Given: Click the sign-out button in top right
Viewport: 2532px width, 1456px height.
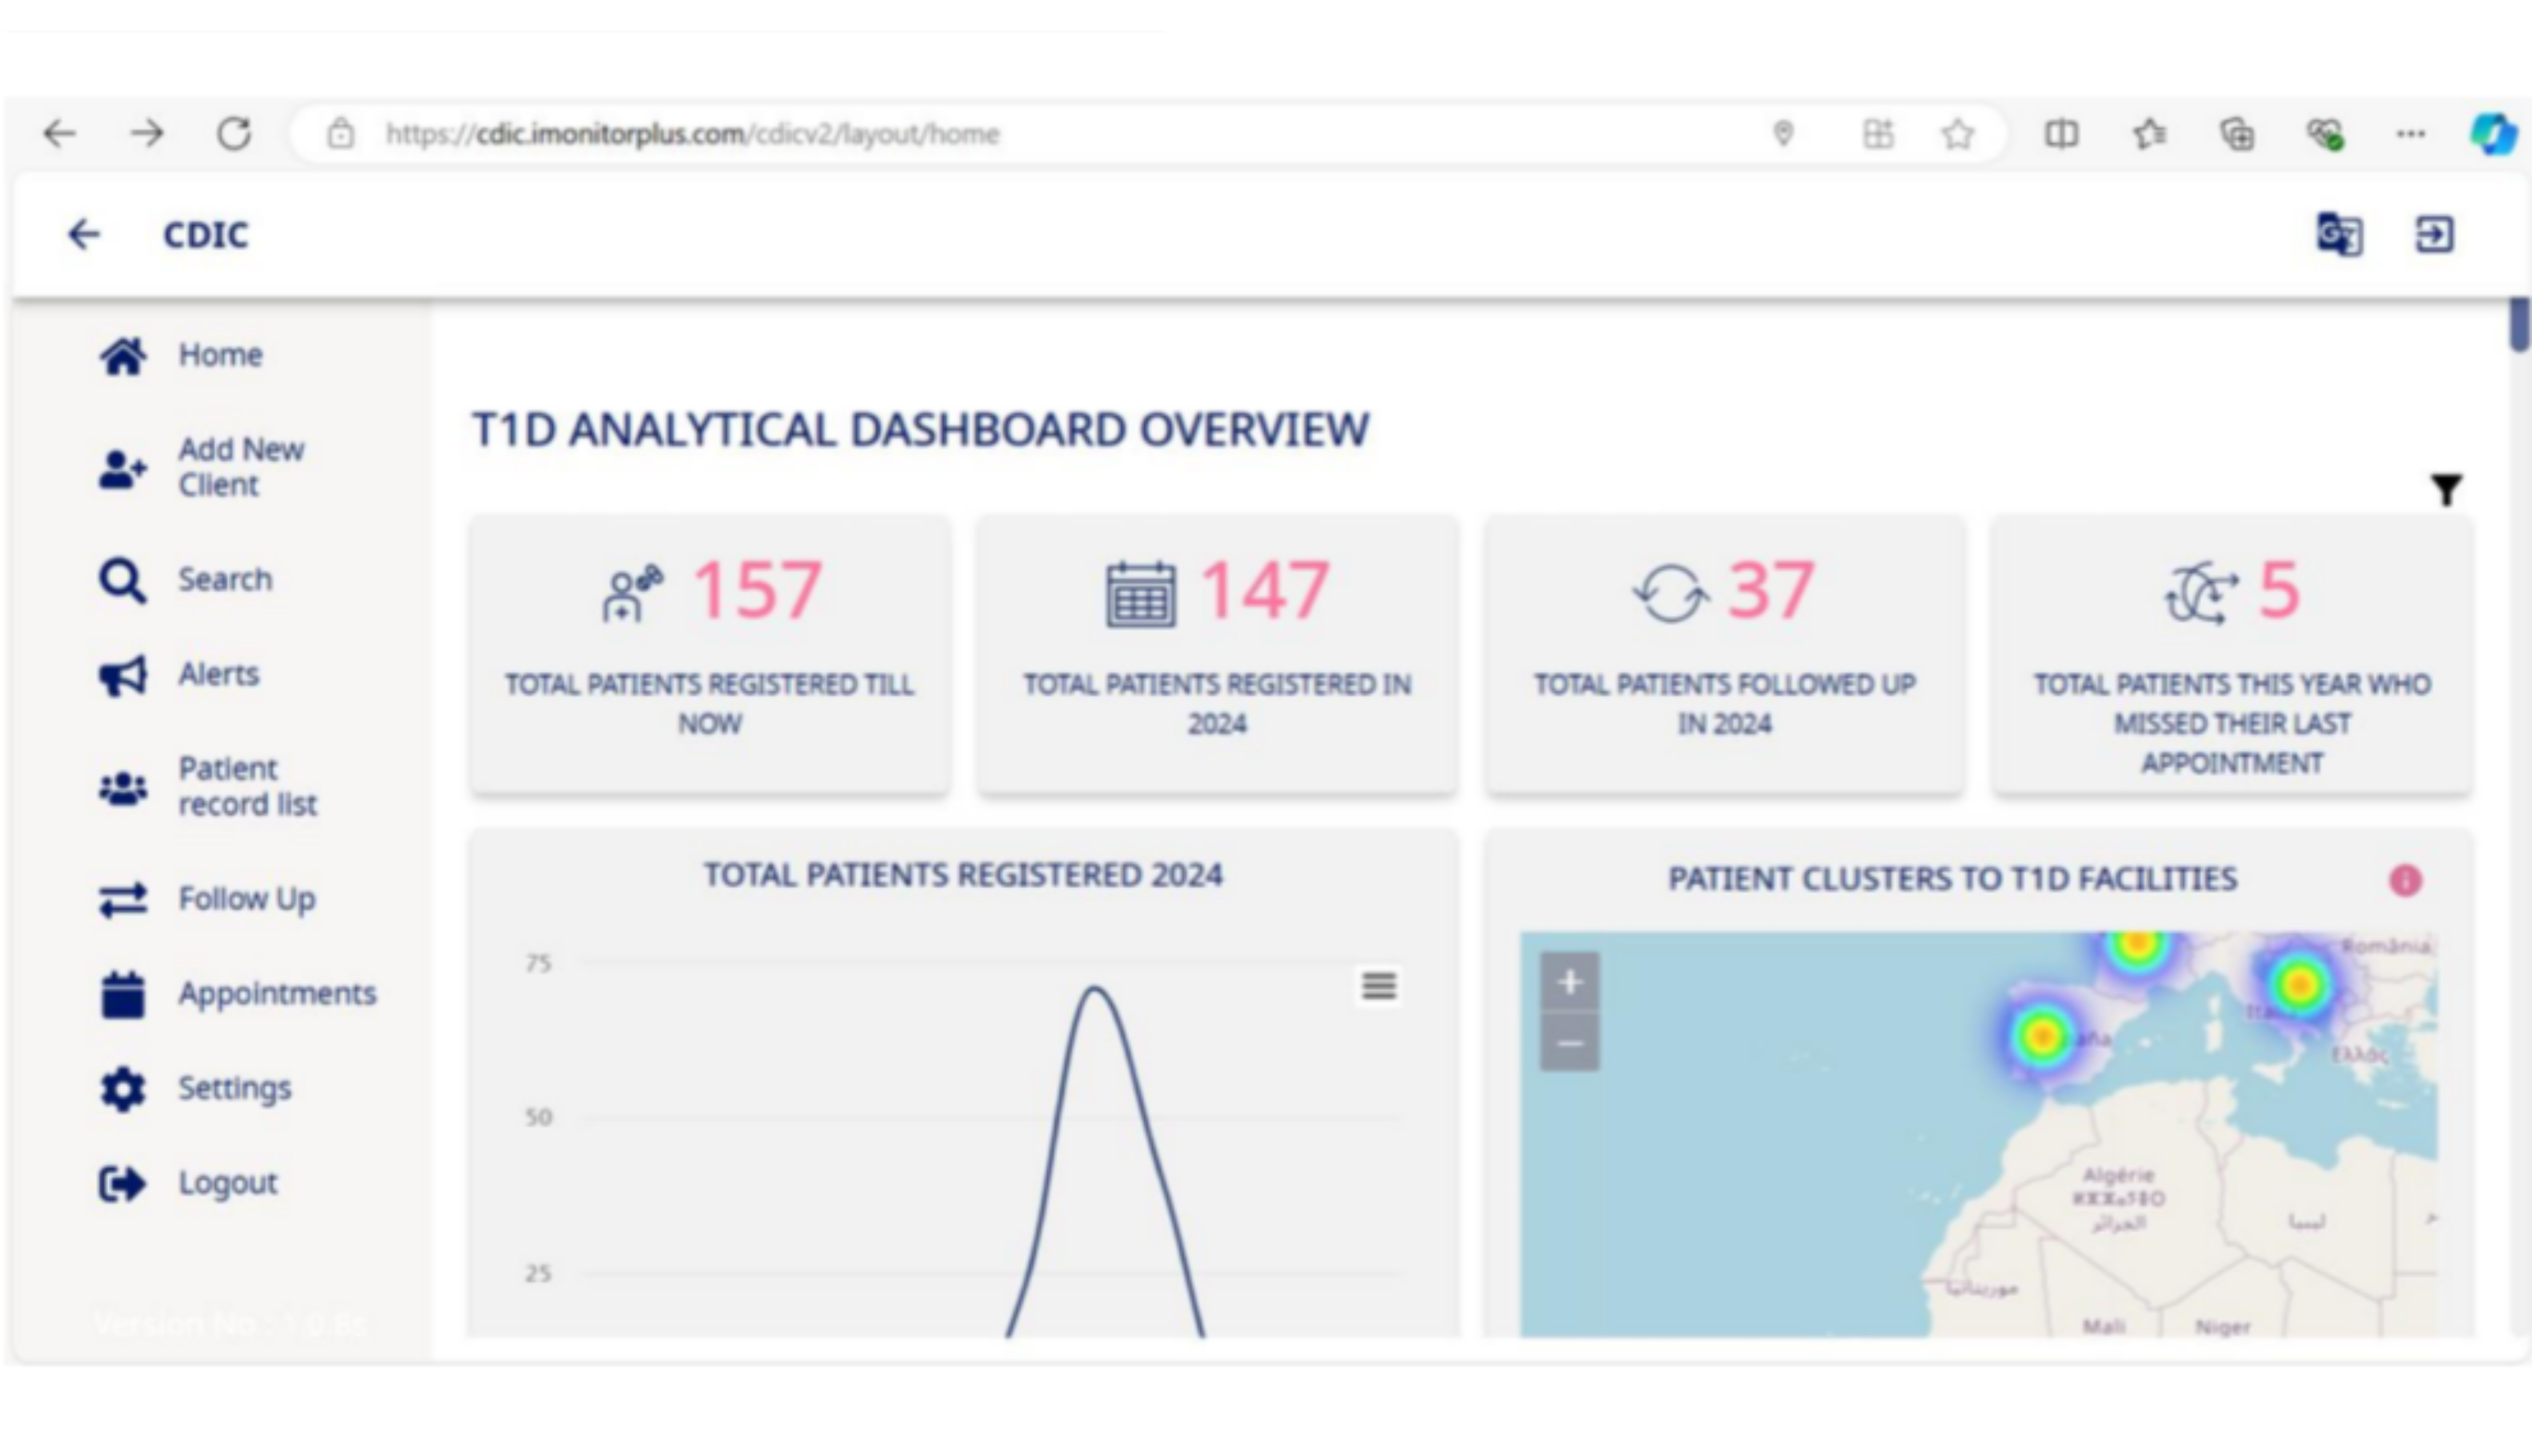Looking at the screenshot, I should tap(2434, 235).
